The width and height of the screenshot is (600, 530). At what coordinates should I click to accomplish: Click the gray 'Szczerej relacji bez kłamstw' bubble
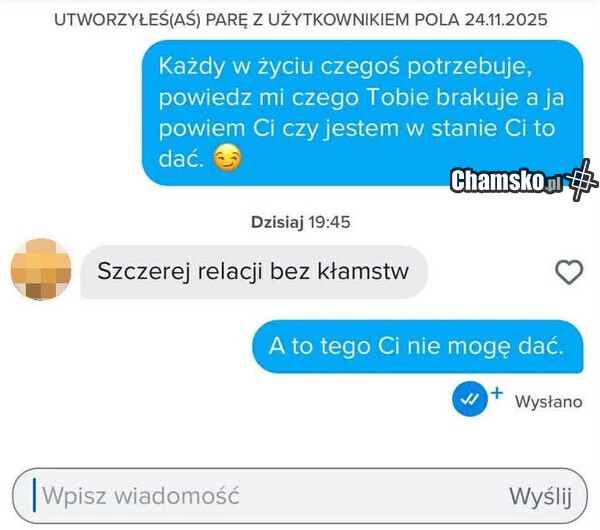[254, 272]
